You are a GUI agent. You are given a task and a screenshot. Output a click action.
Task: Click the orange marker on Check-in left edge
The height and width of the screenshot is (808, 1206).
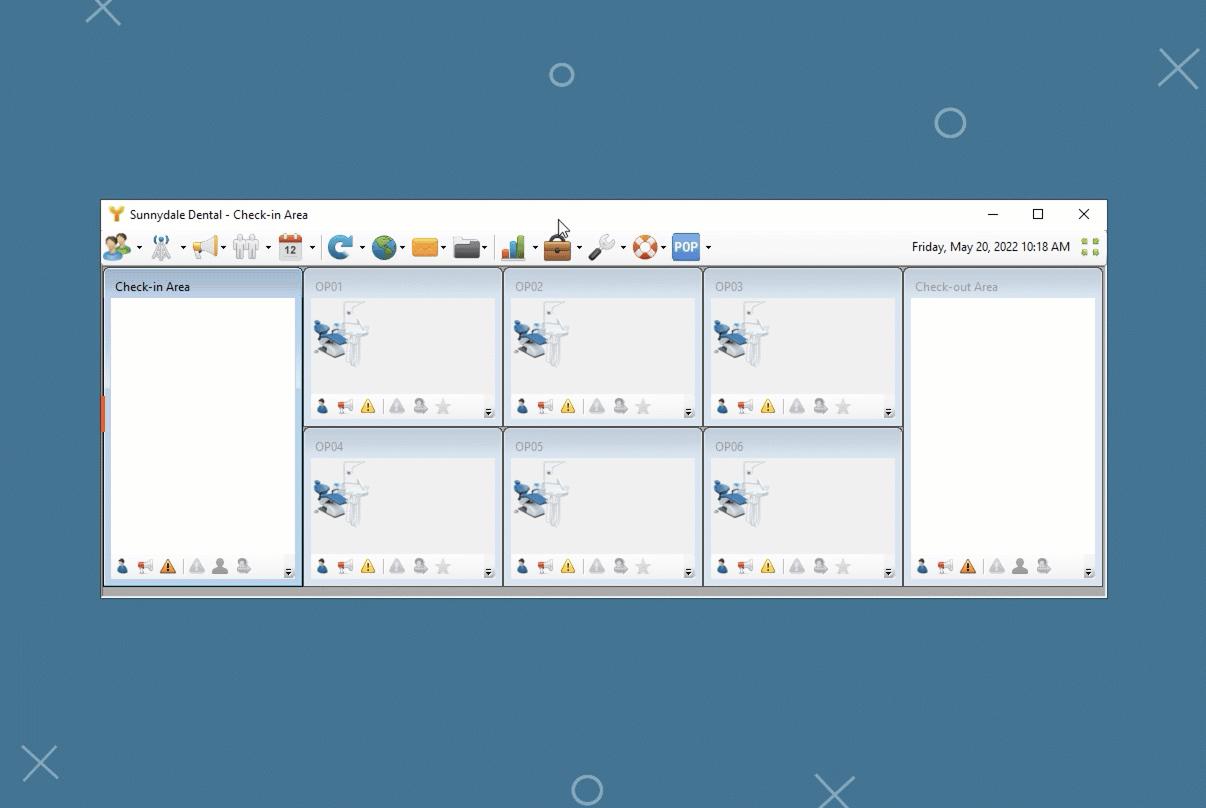click(x=103, y=413)
